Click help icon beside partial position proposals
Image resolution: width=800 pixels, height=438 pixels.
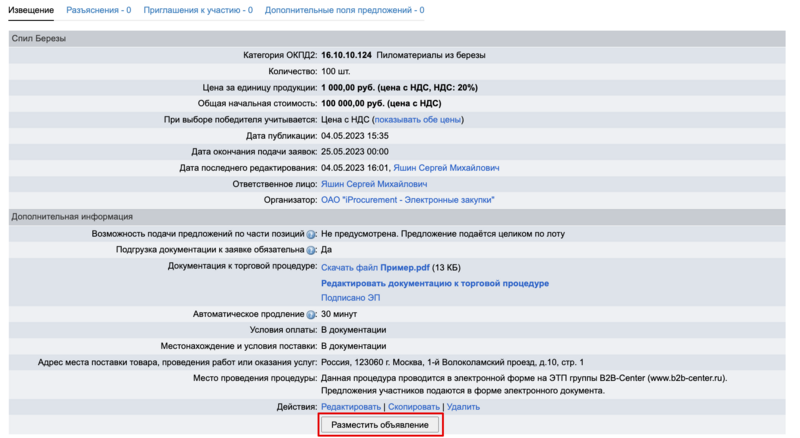pos(311,234)
